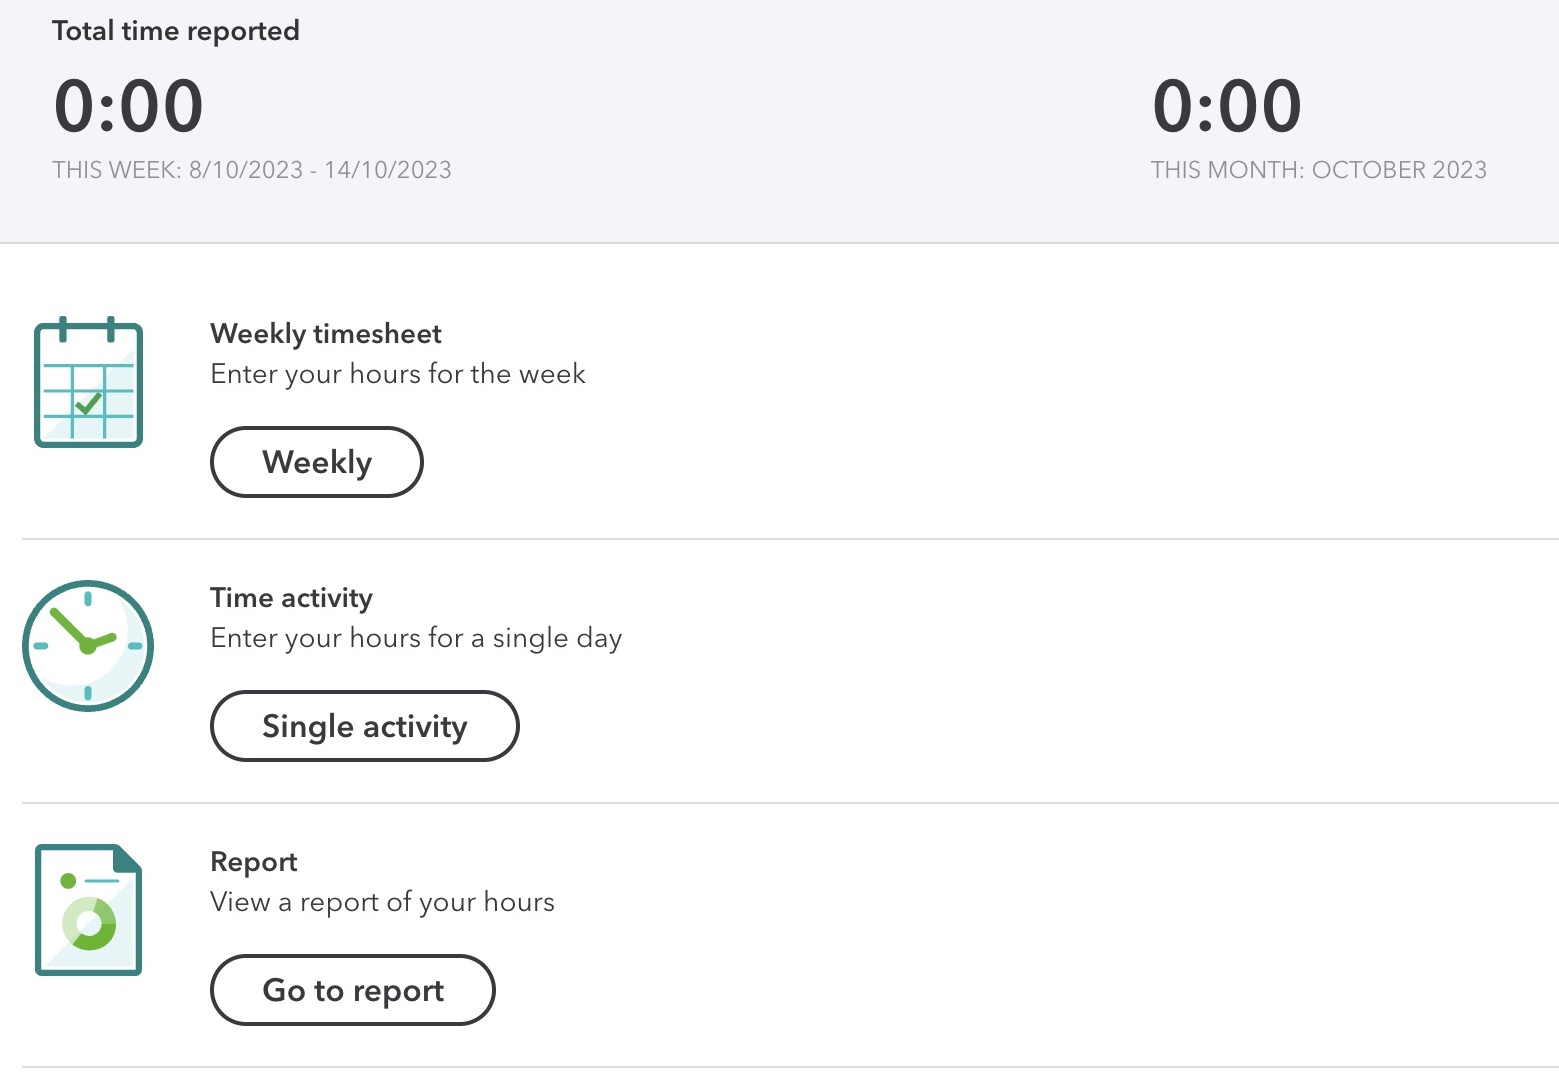Click 'Enter your hours for a single day' text
The image size is (1559, 1087).
[416, 638]
